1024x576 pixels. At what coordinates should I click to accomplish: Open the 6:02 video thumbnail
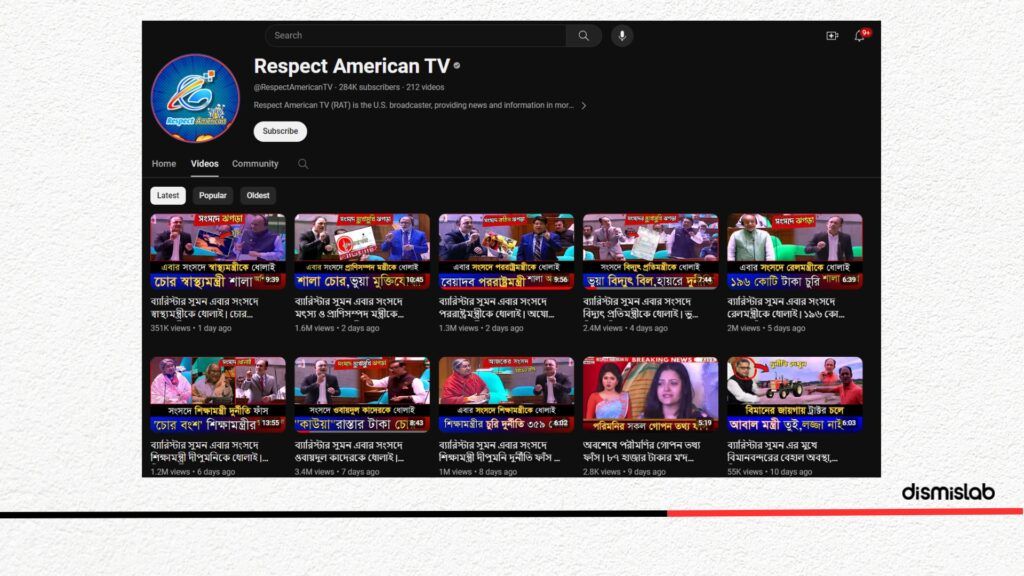[x=507, y=394]
